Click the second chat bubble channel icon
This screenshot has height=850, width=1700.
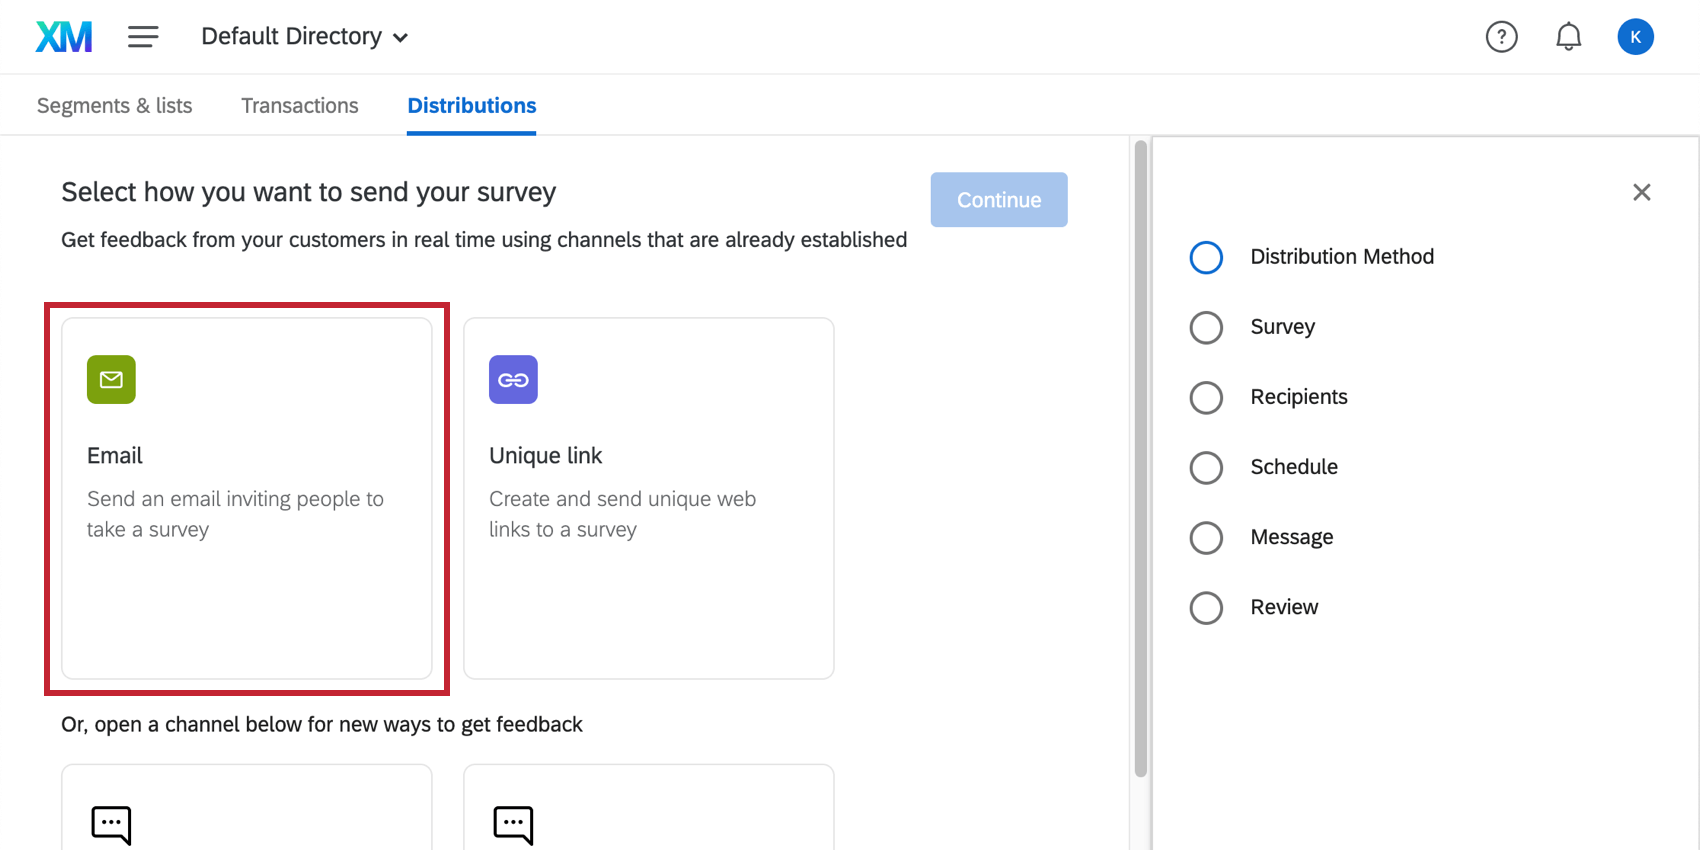tap(513, 825)
